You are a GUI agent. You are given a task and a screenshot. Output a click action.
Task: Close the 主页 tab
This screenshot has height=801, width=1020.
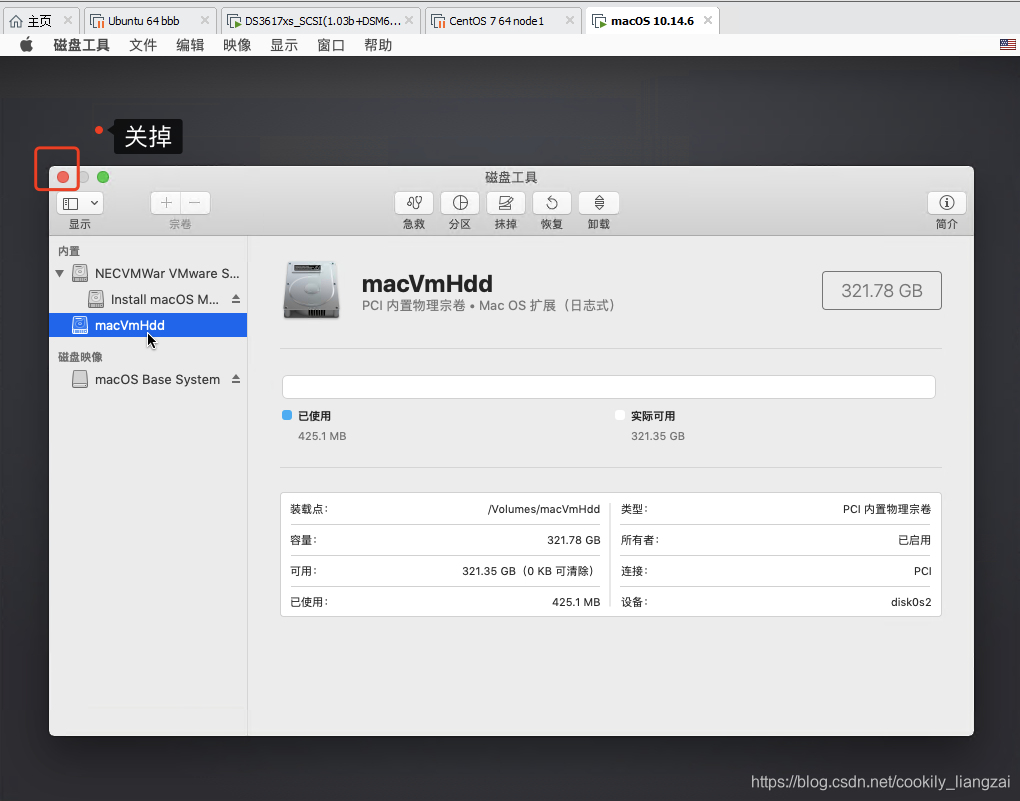pyautogui.click(x=68, y=20)
